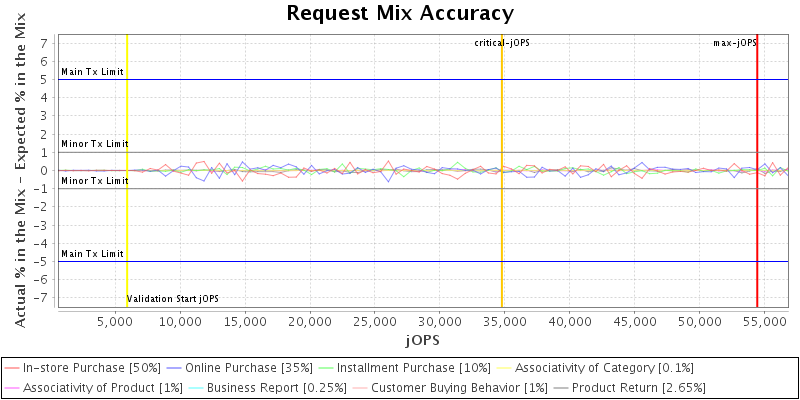The width and height of the screenshot is (800, 400).
Task: Click the 'max-jOPS' text label
Action: 733,43
